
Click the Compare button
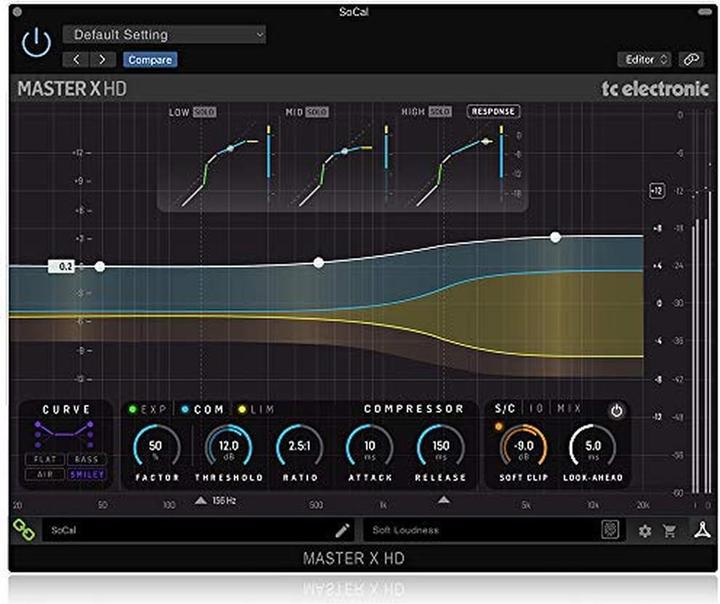click(150, 60)
